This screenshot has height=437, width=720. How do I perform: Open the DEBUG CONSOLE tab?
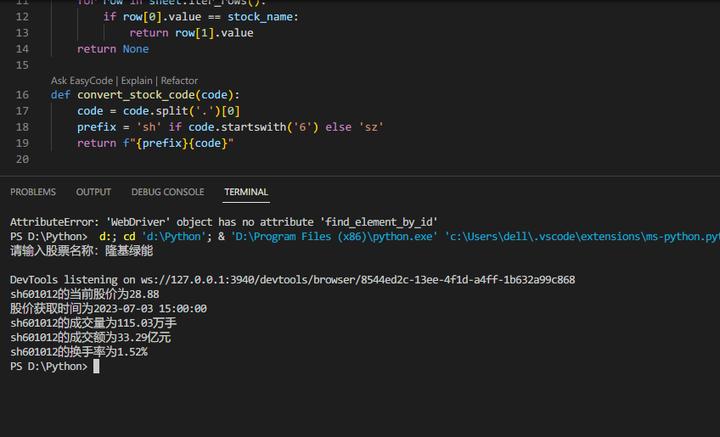coord(168,192)
